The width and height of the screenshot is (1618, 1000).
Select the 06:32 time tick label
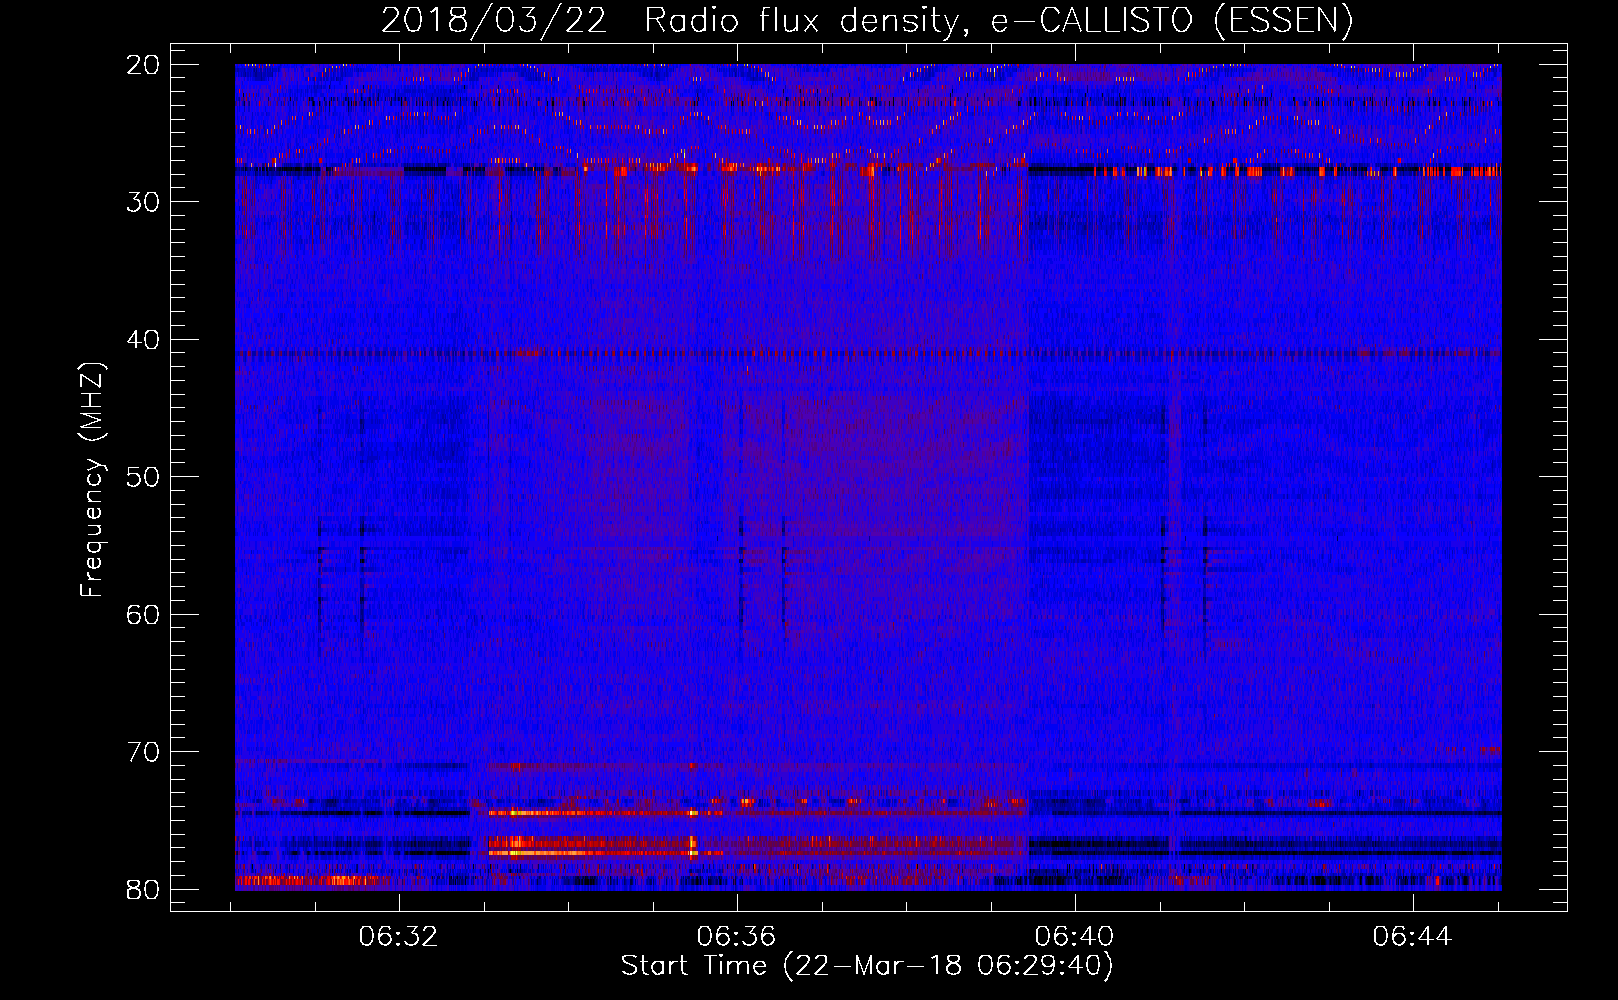tap(399, 937)
